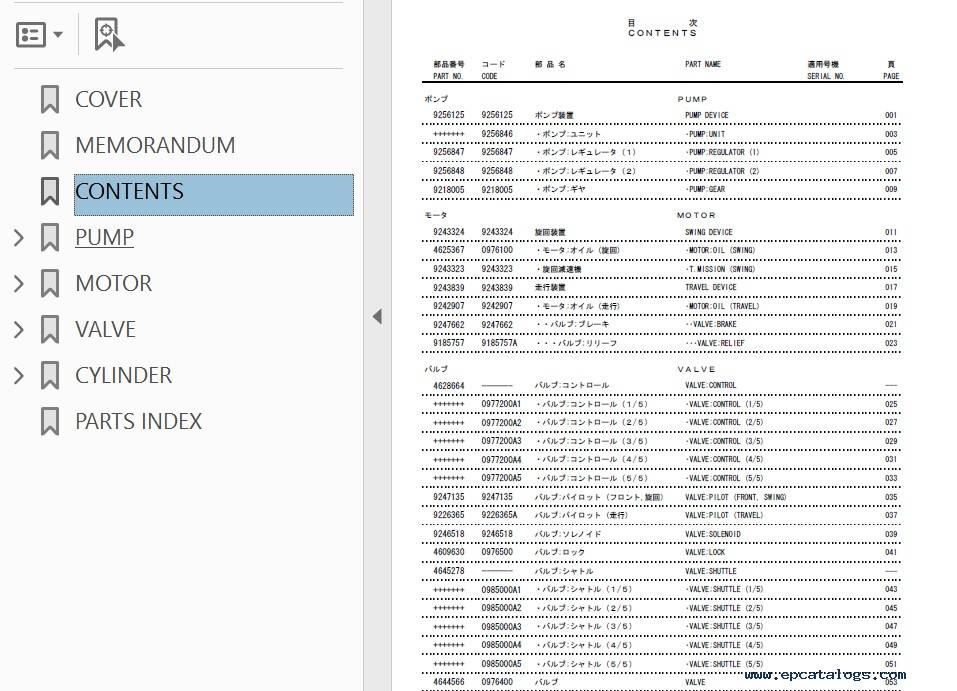Viewport: 957px width, 691px height.
Task: Open the bookmark options list menu
Action: click(39, 34)
